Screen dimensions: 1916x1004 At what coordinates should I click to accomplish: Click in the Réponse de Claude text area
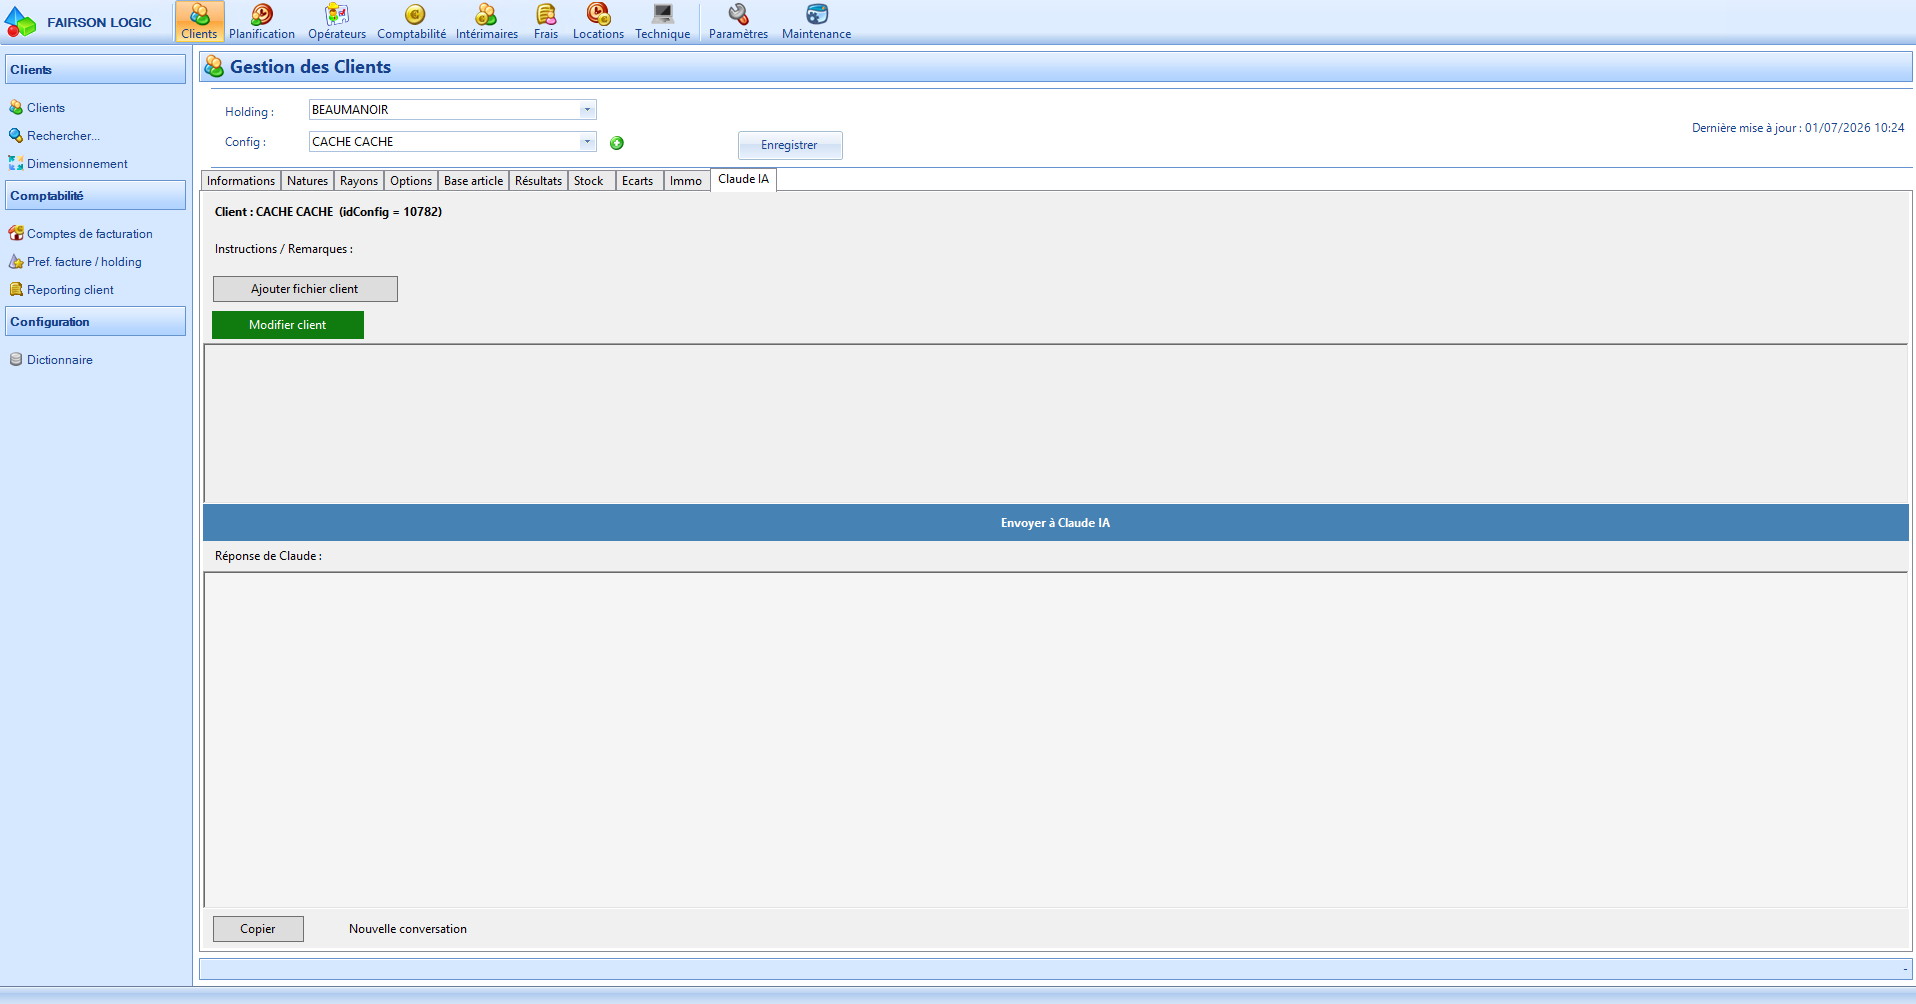point(1056,740)
